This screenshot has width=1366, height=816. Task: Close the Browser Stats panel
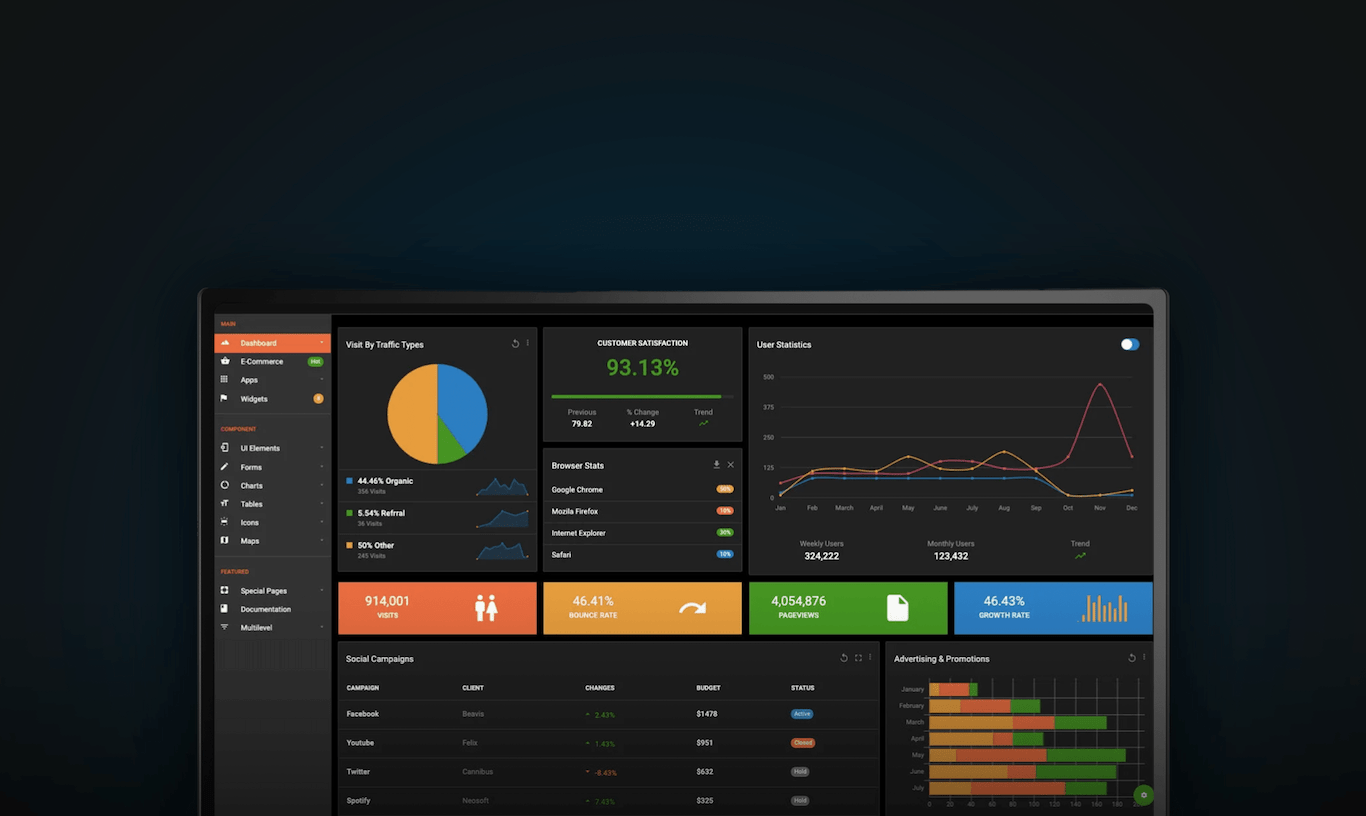click(730, 465)
